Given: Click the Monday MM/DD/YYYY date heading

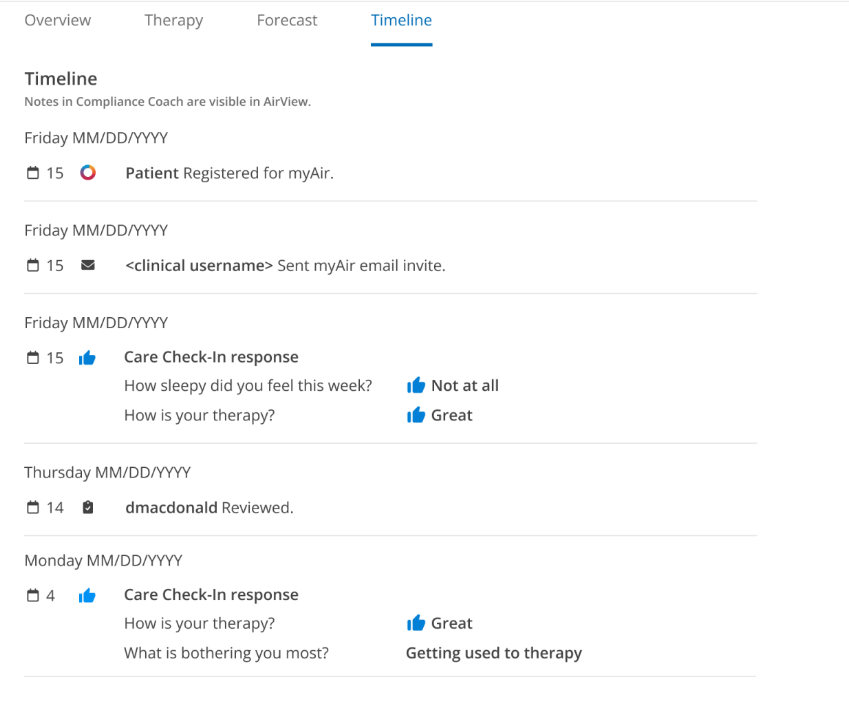Looking at the screenshot, I should [x=103, y=560].
